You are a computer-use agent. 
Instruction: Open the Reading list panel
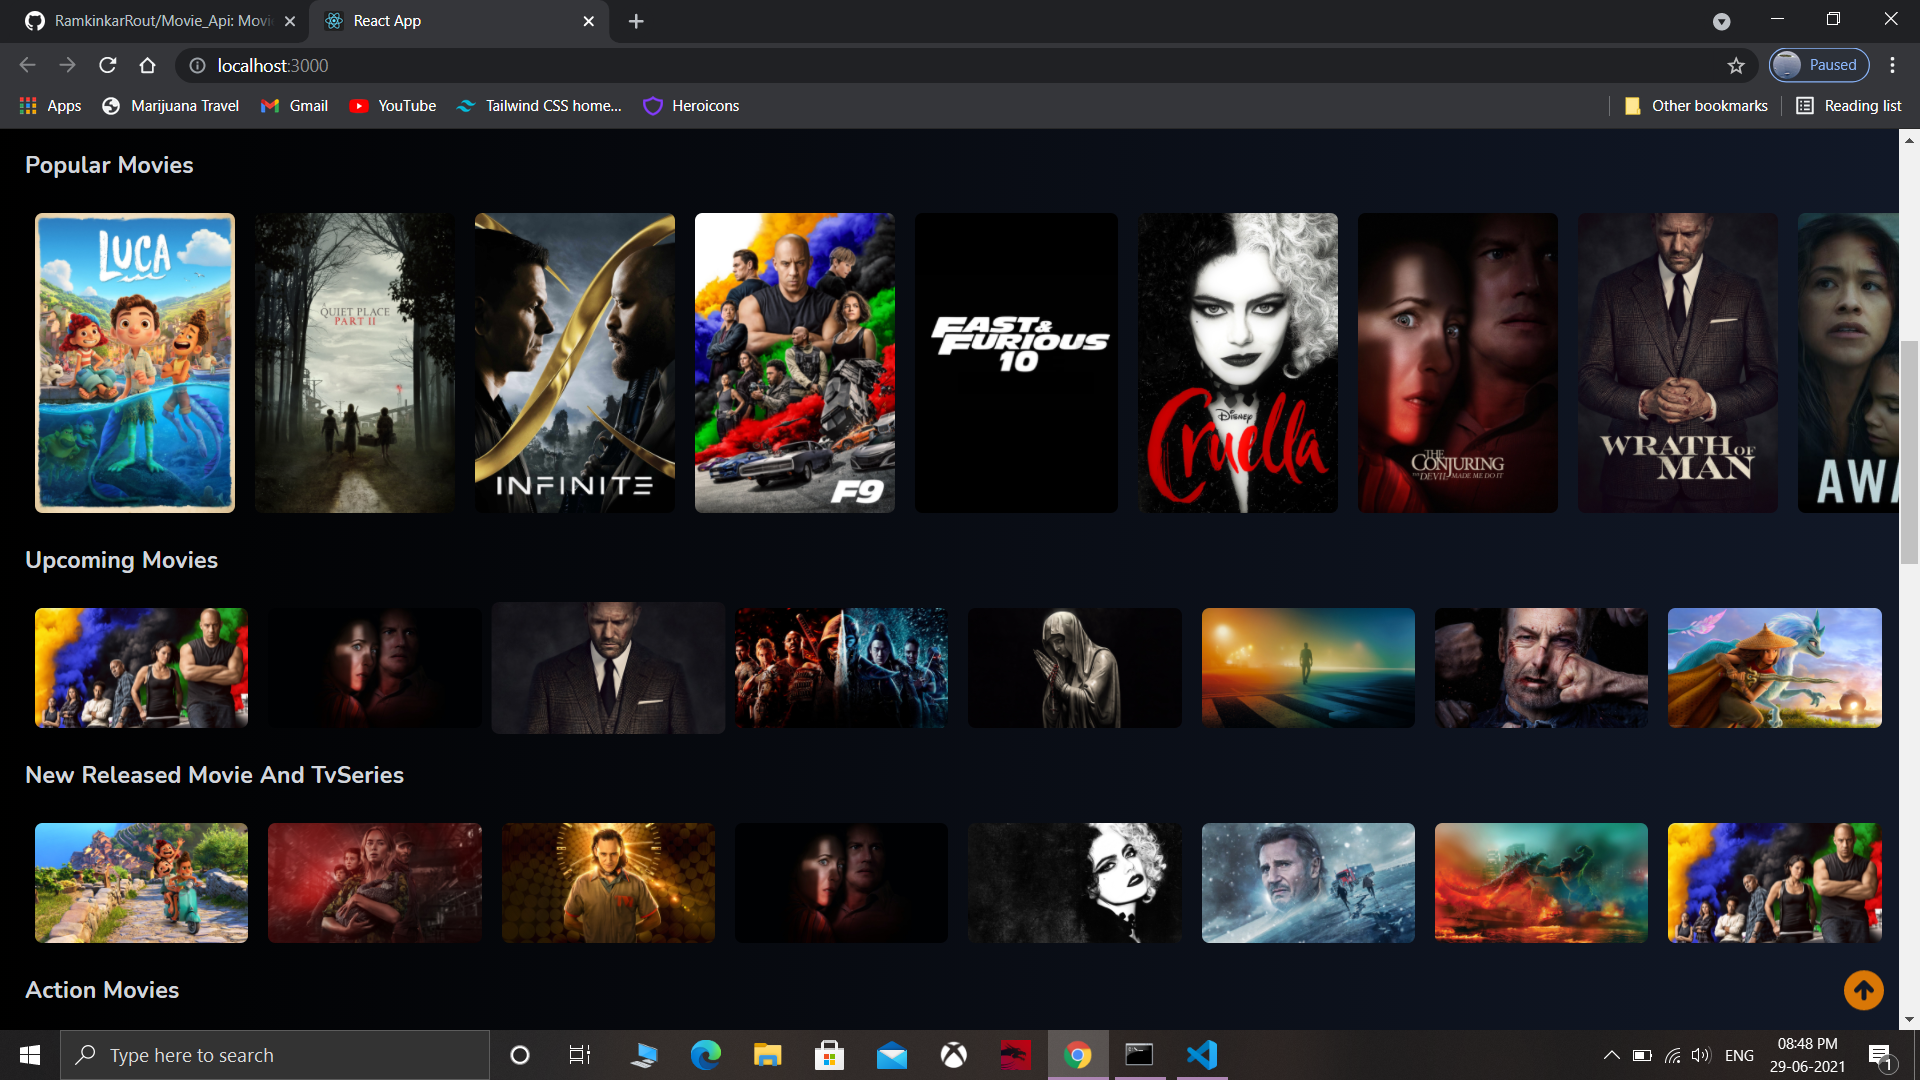[1848, 106]
